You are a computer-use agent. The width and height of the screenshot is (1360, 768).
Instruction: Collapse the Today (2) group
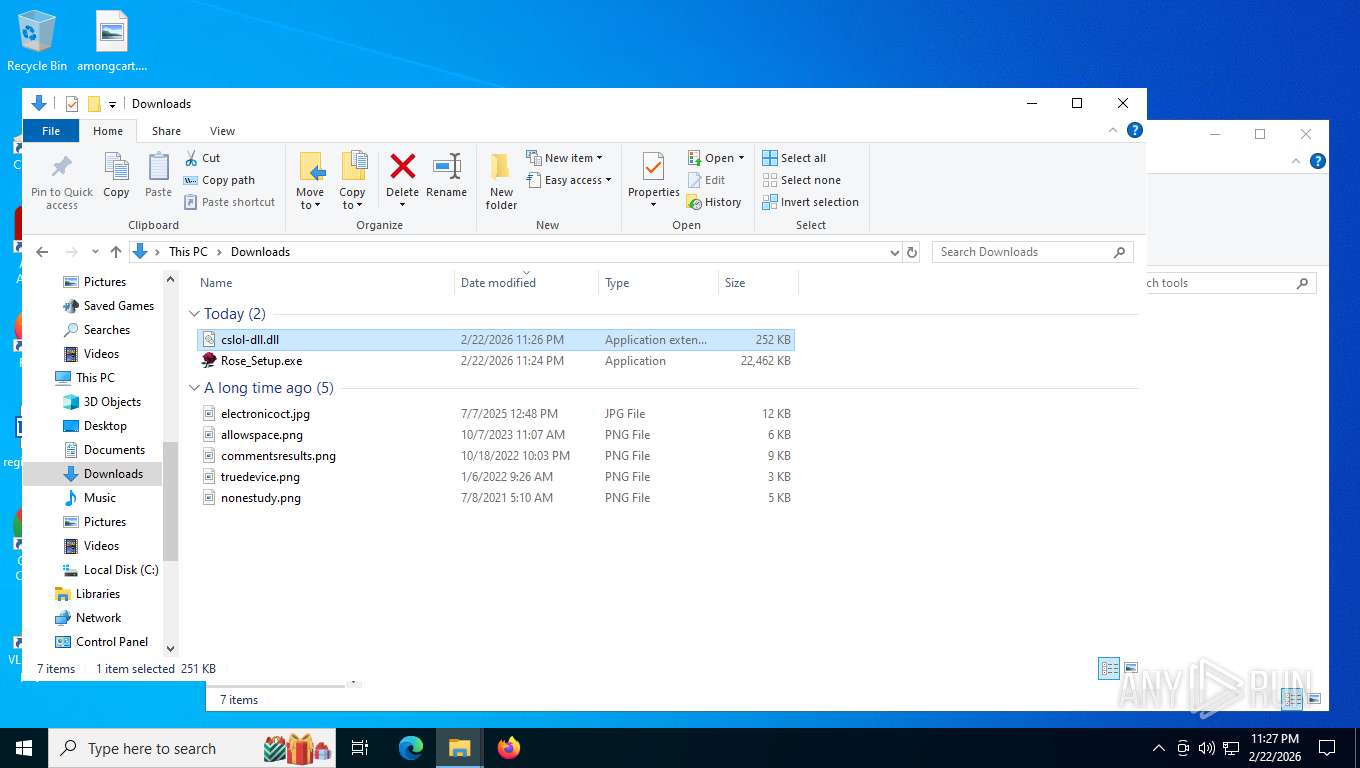[x=195, y=314]
